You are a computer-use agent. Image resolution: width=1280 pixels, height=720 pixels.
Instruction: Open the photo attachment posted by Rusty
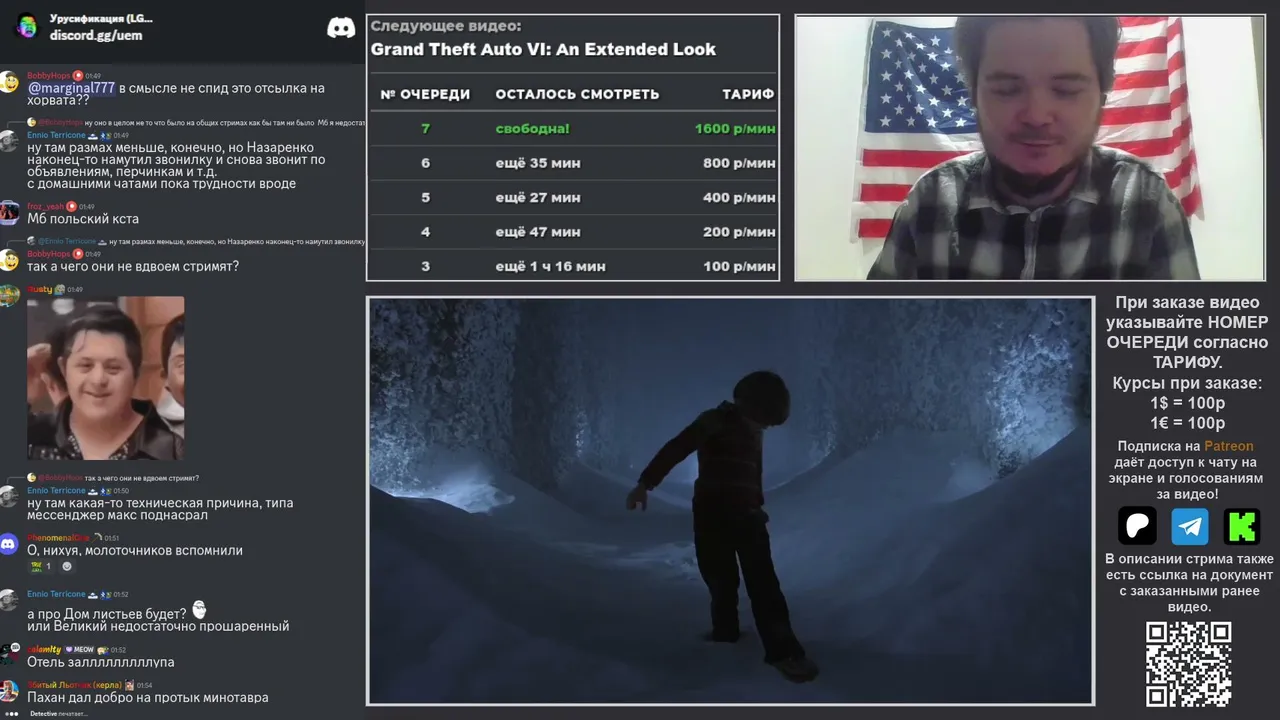click(106, 378)
